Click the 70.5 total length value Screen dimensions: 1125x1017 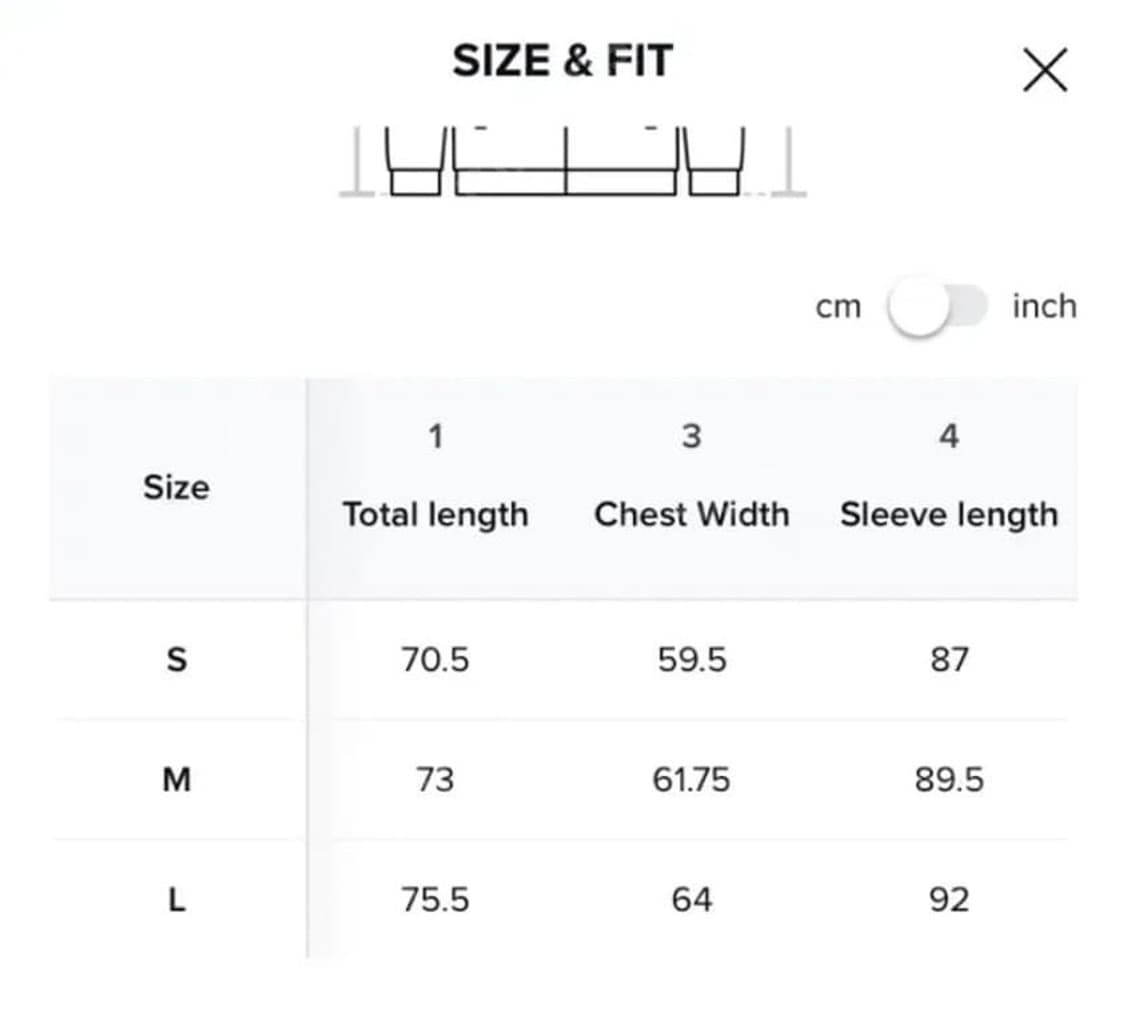point(435,660)
